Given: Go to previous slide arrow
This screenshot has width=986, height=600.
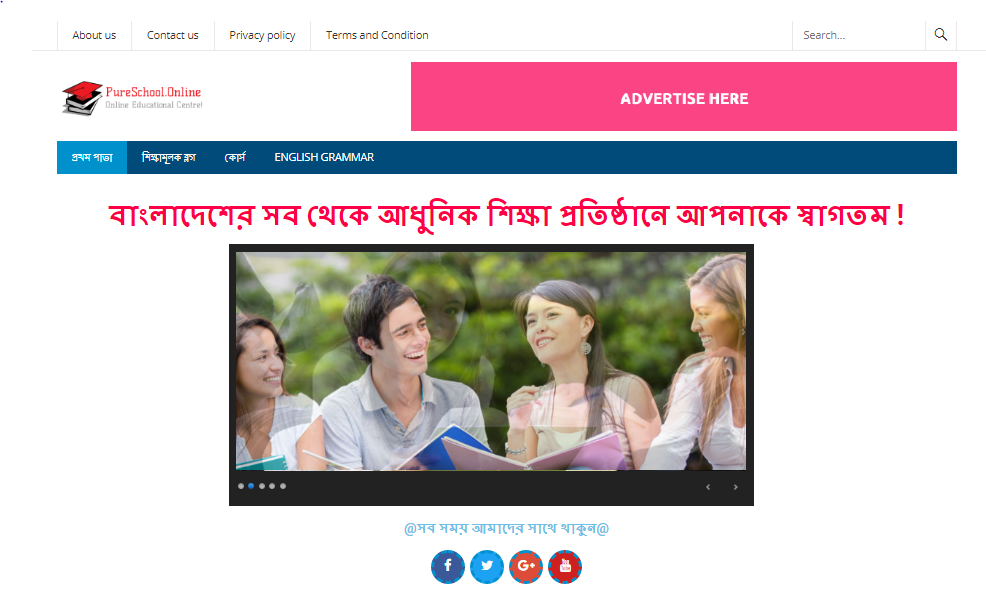Looking at the screenshot, I should point(708,487).
